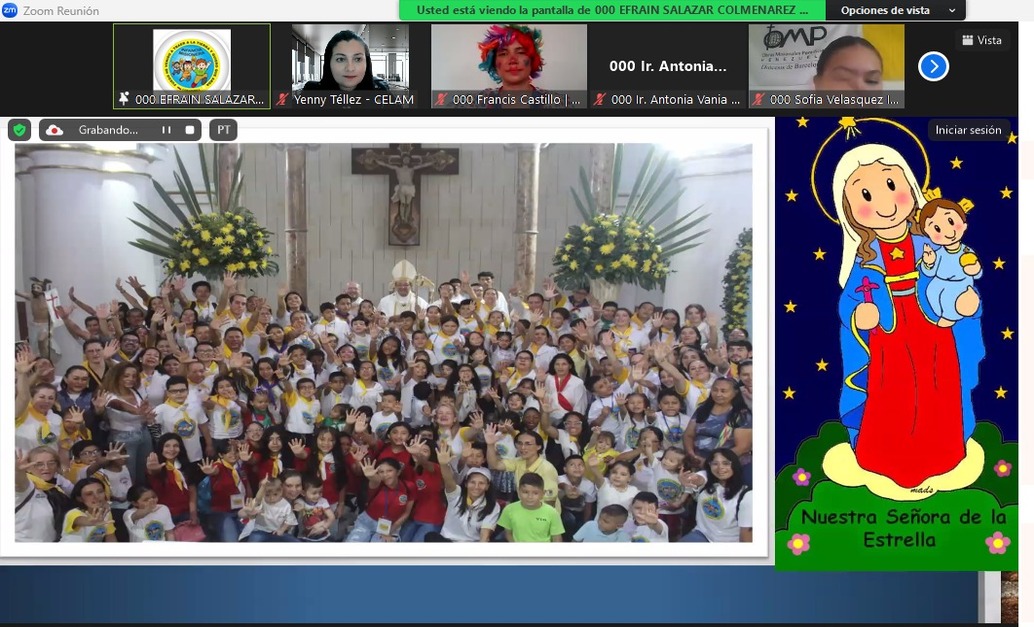Viewport: 1034px width, 627px height.
Task: Click the cloud recording icon
Action: (55, 130)
